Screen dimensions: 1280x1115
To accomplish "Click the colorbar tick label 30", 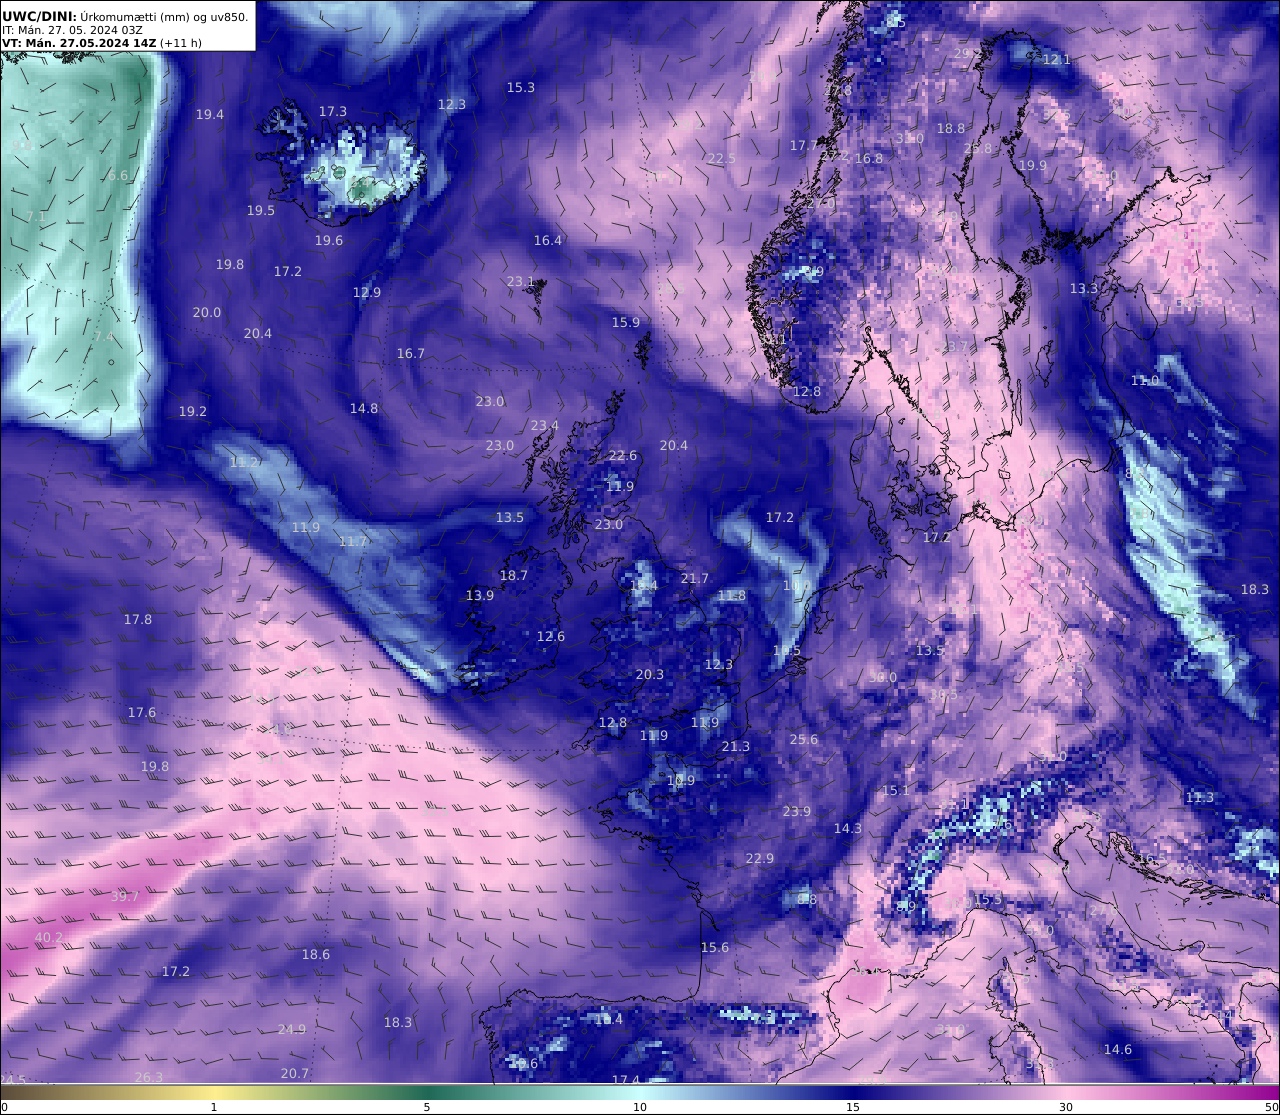I will tap(1066, 1107).
